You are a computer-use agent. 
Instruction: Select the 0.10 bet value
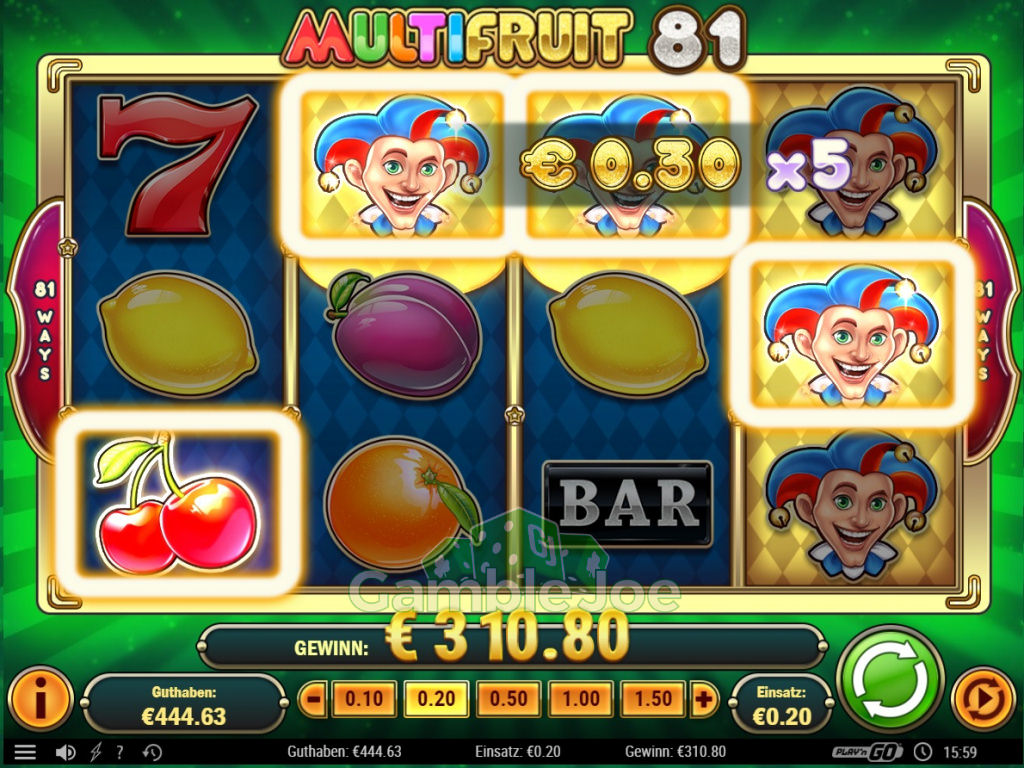364,699
